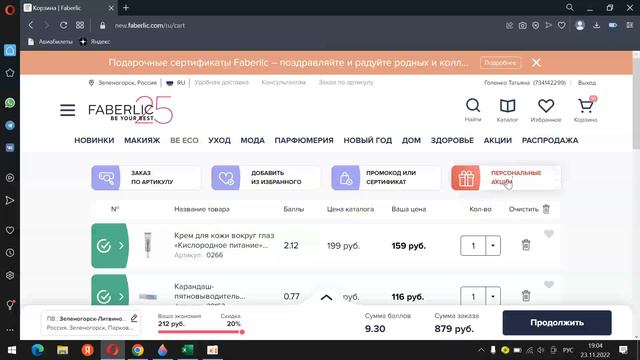
Task: Go back using browser back arrow
Action: tap(31, 25)
